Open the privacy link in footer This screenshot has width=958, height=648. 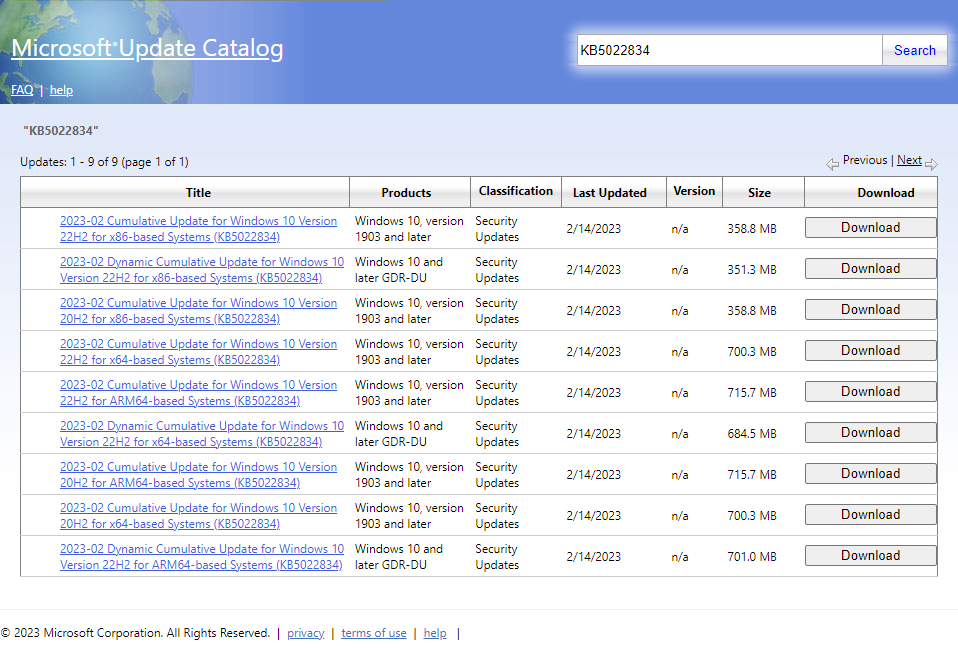305,633
